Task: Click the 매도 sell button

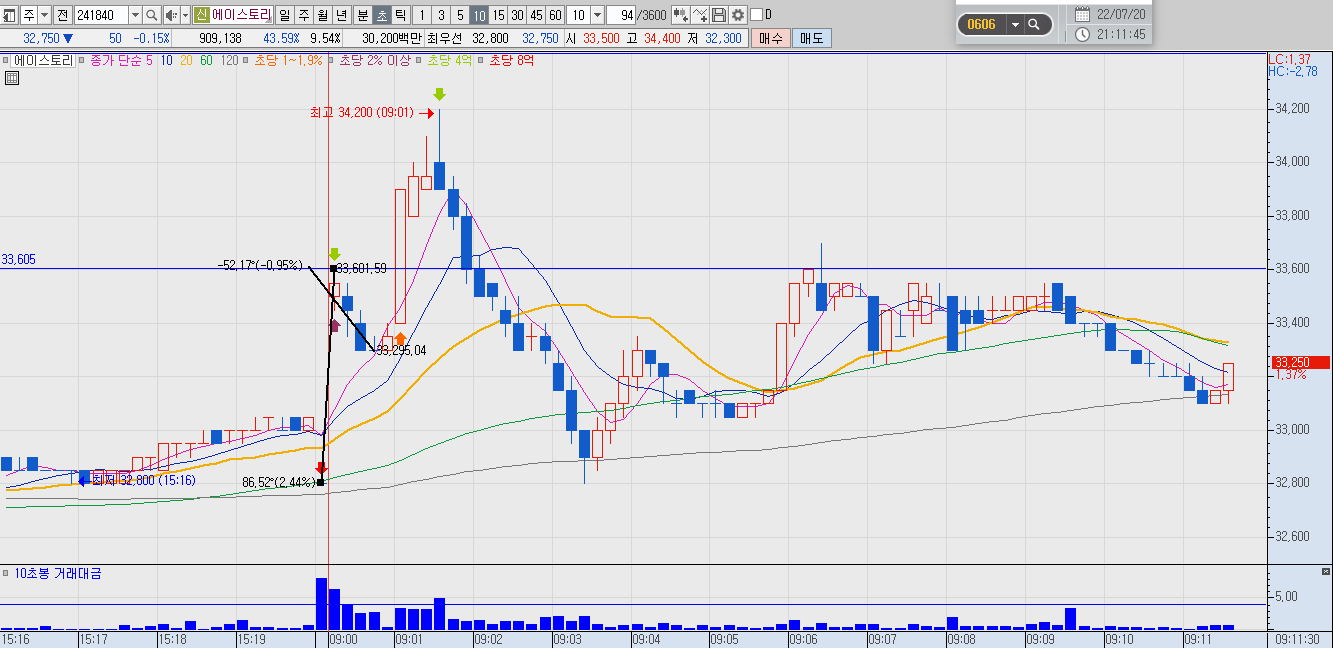Action: [x=811, y=38]
